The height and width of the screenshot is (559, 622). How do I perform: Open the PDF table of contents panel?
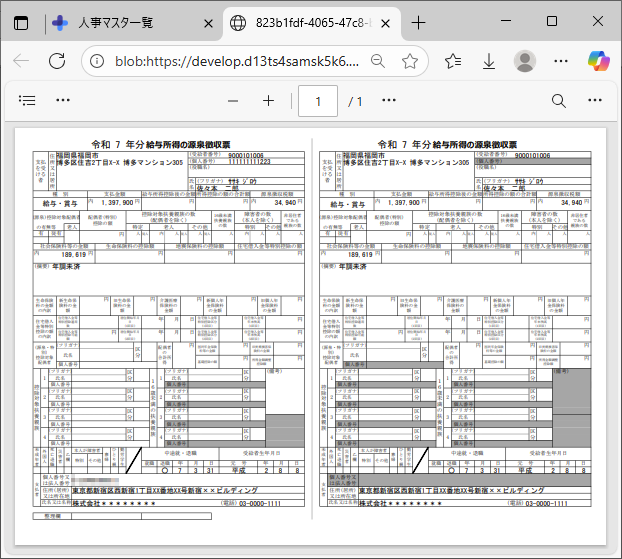tap(27, 101)
